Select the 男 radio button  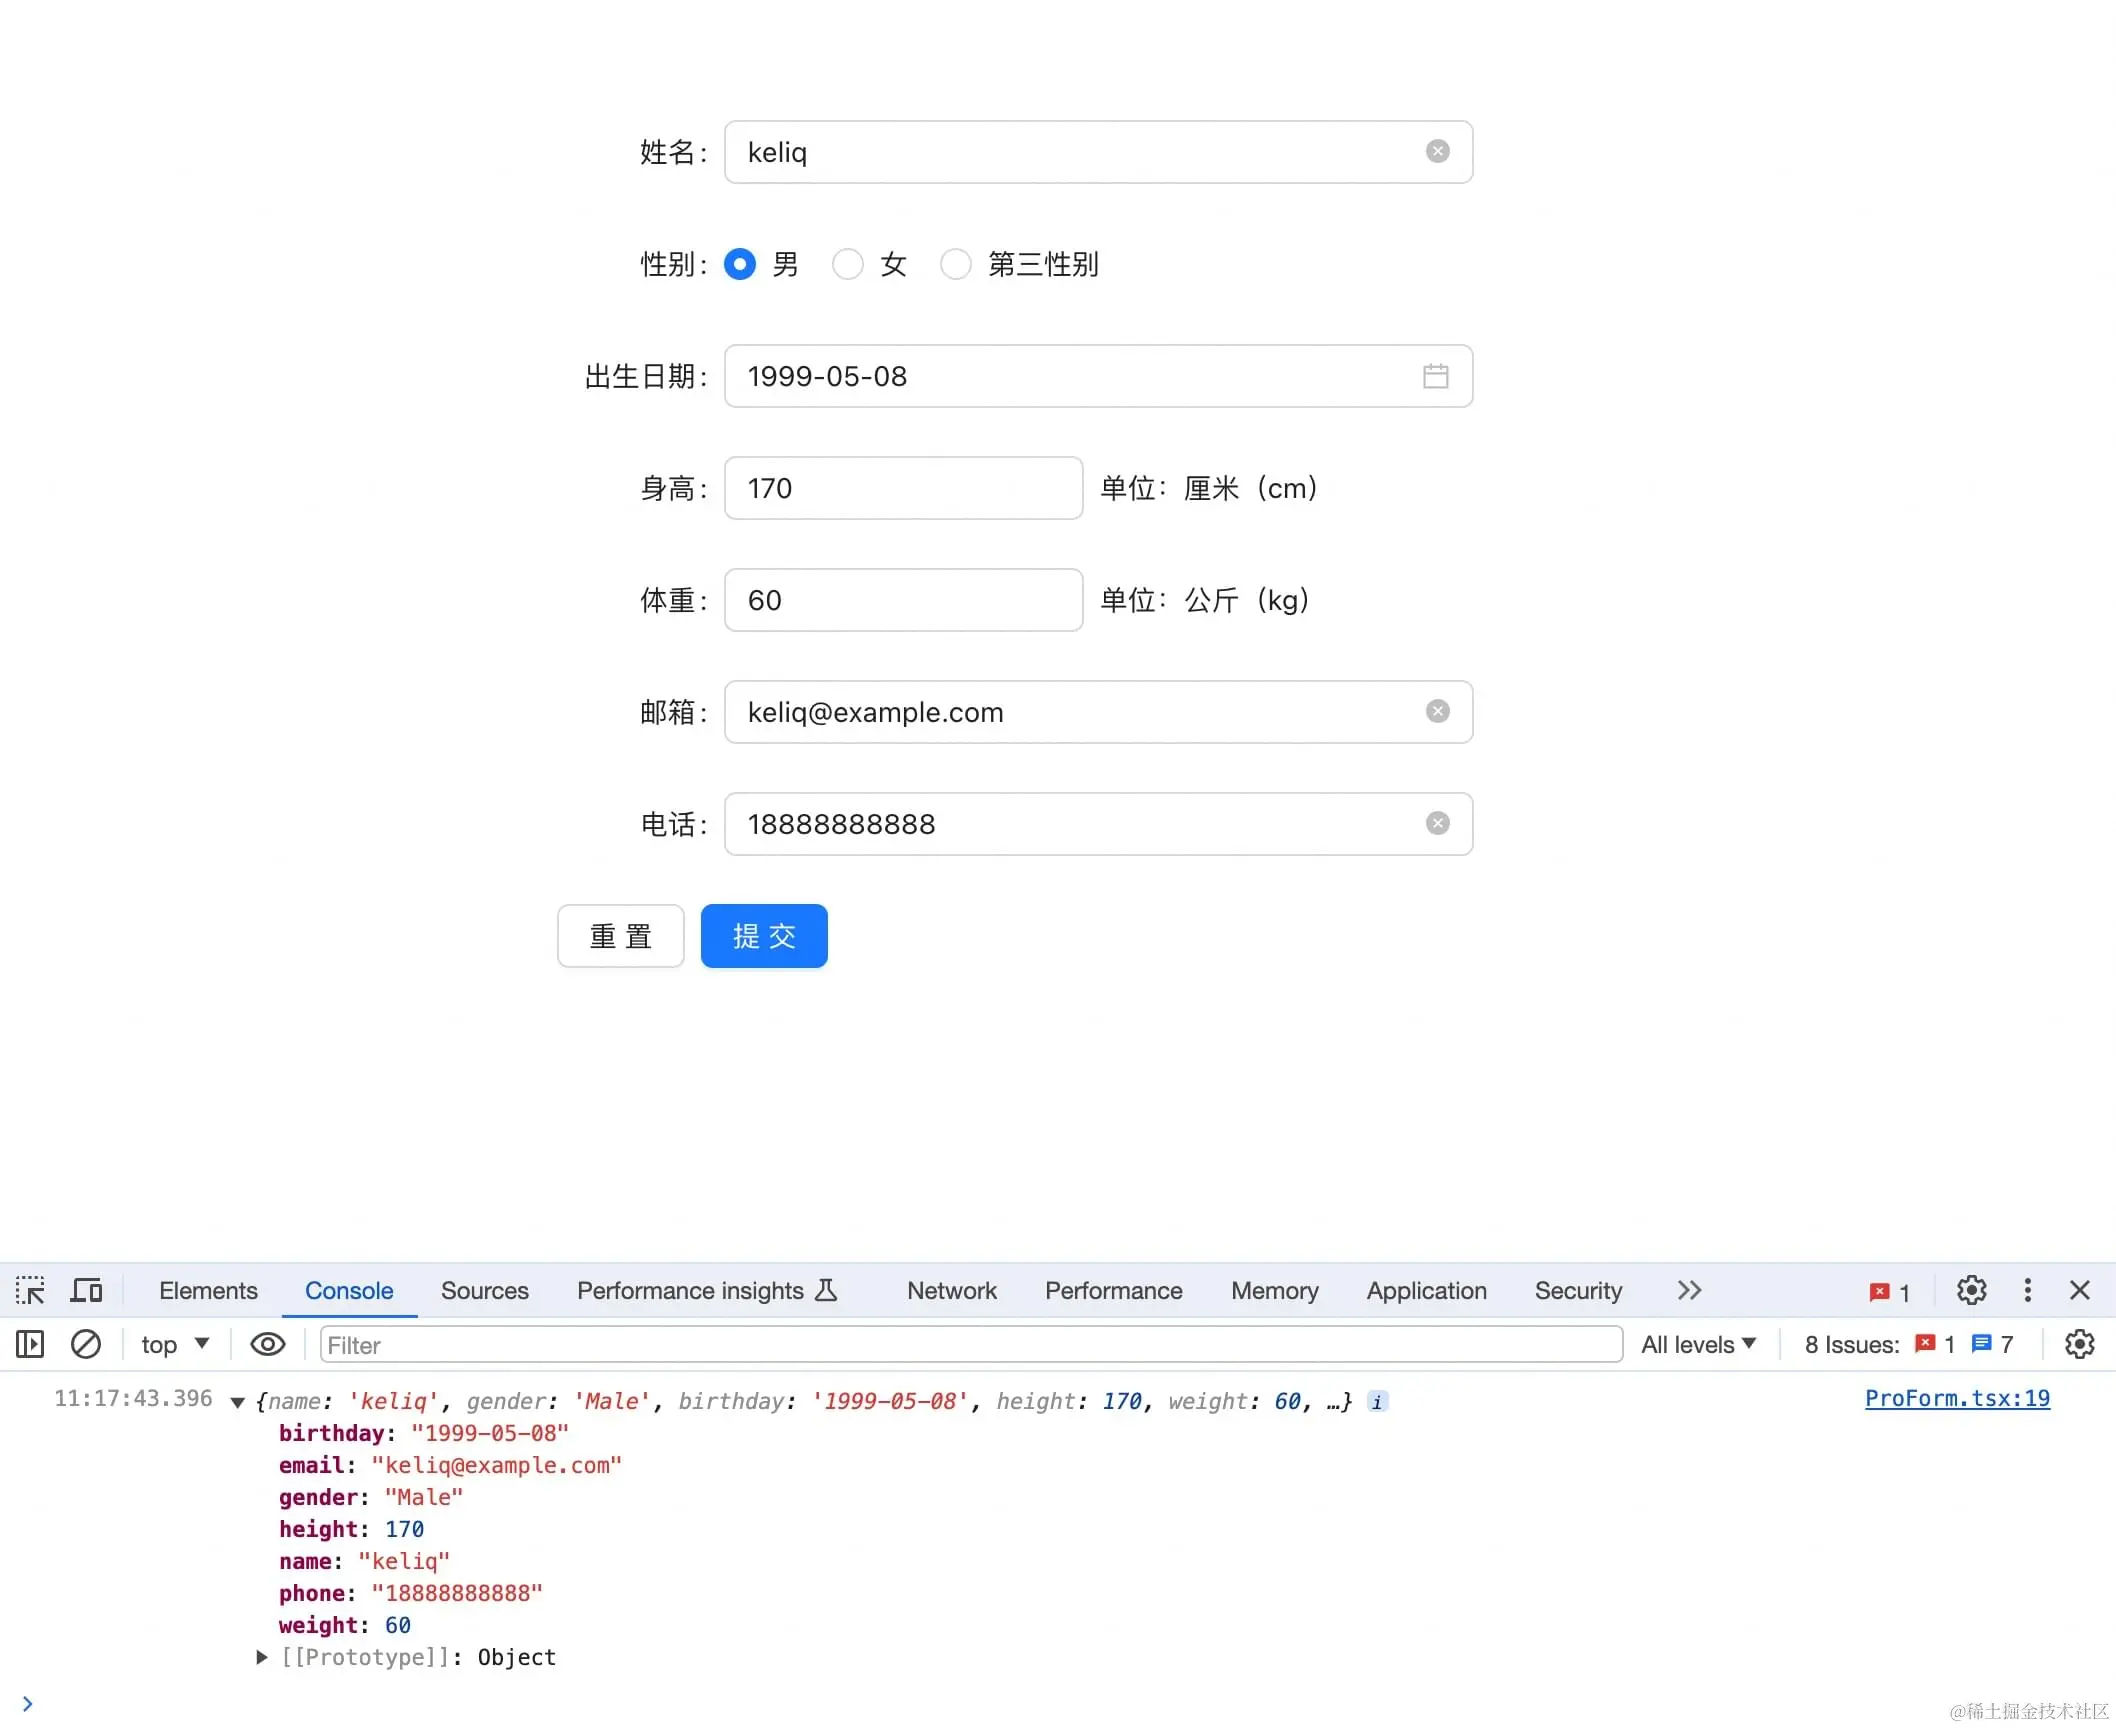tap(740, 264)
